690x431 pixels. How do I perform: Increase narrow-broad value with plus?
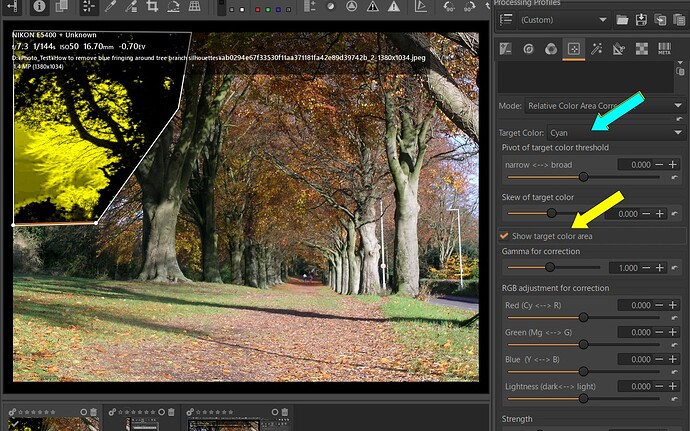[672, 165]
